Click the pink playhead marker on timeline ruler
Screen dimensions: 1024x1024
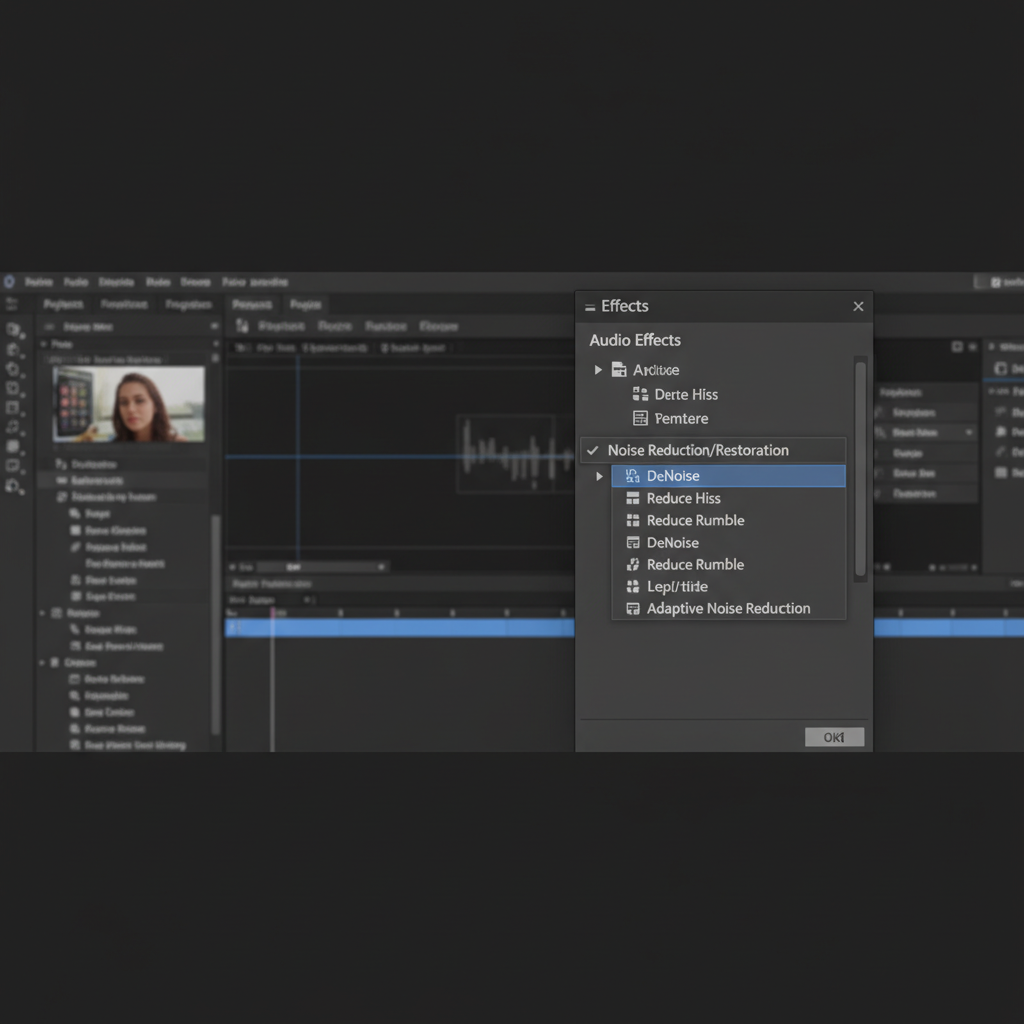pos(272,613)
